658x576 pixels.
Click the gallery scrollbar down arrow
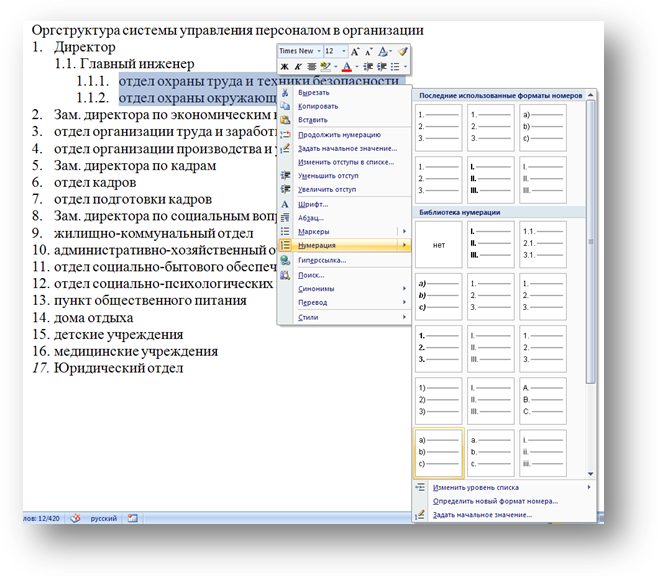click(x=590, y=474)
